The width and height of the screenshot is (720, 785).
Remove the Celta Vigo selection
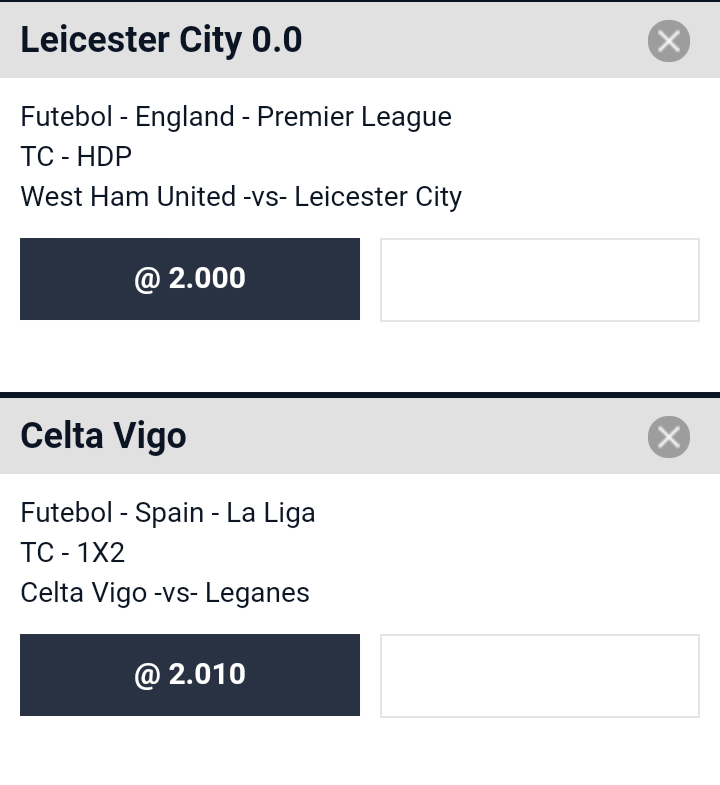(x=668, y=437)
